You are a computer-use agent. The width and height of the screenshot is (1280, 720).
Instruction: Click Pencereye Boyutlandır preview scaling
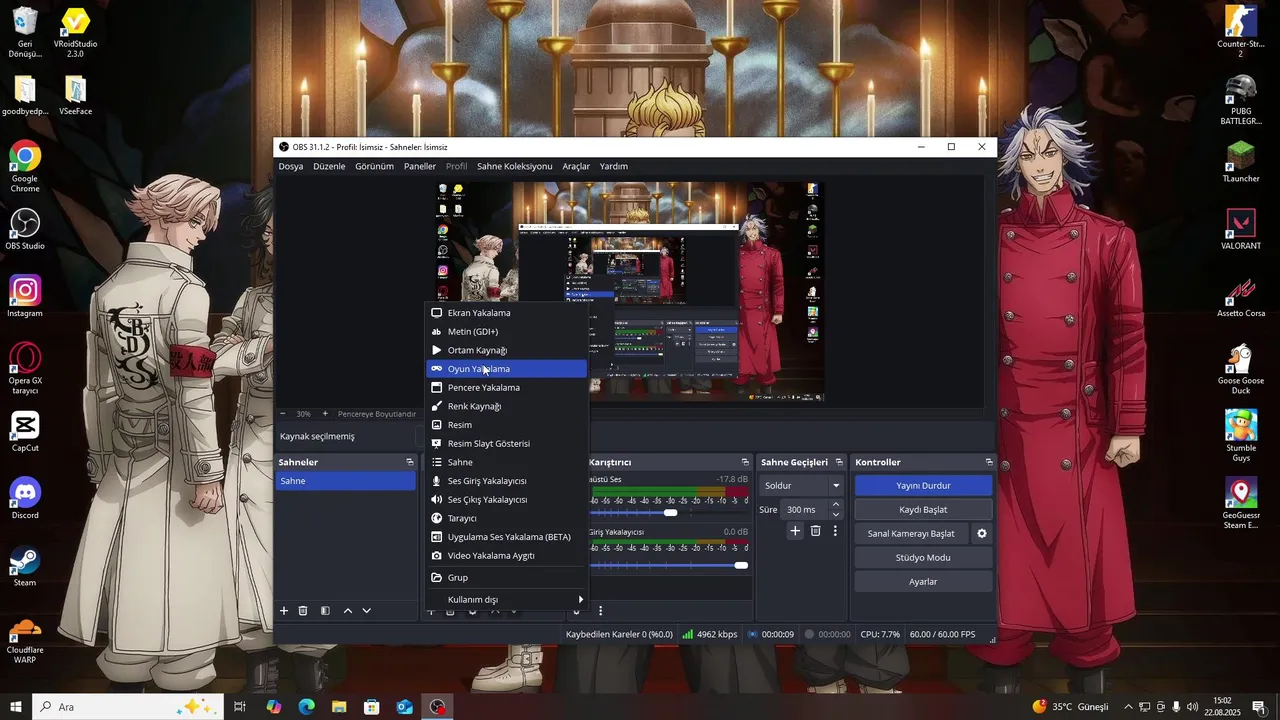click(377, 414)
